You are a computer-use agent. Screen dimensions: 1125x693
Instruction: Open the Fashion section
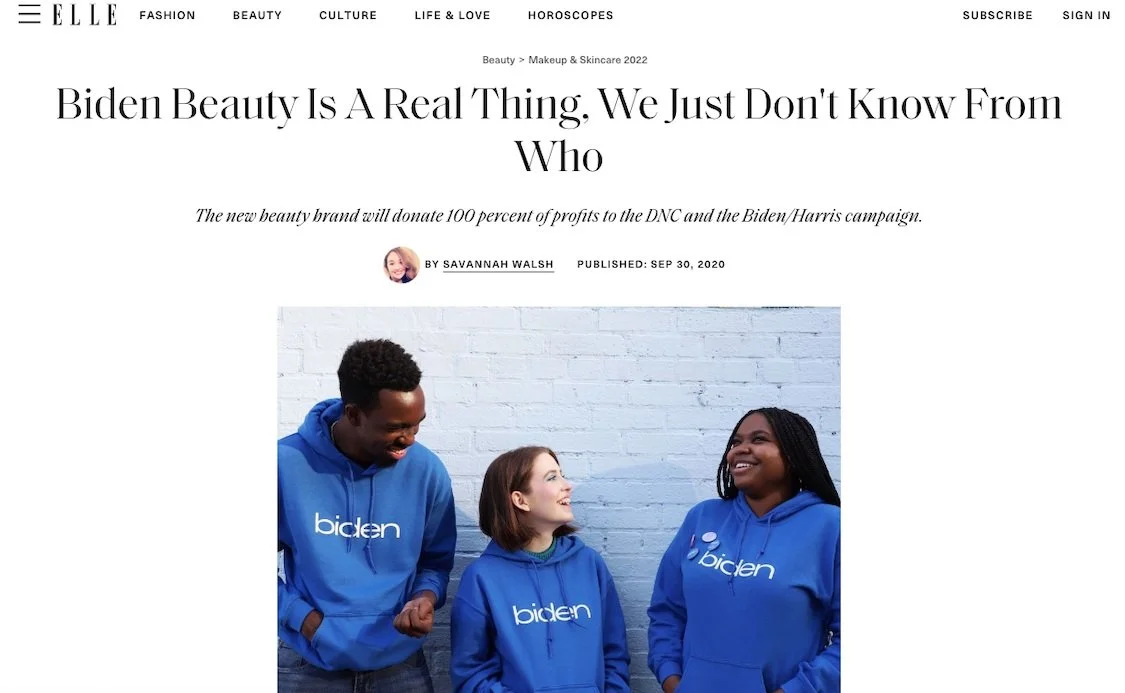pos(167,15)
